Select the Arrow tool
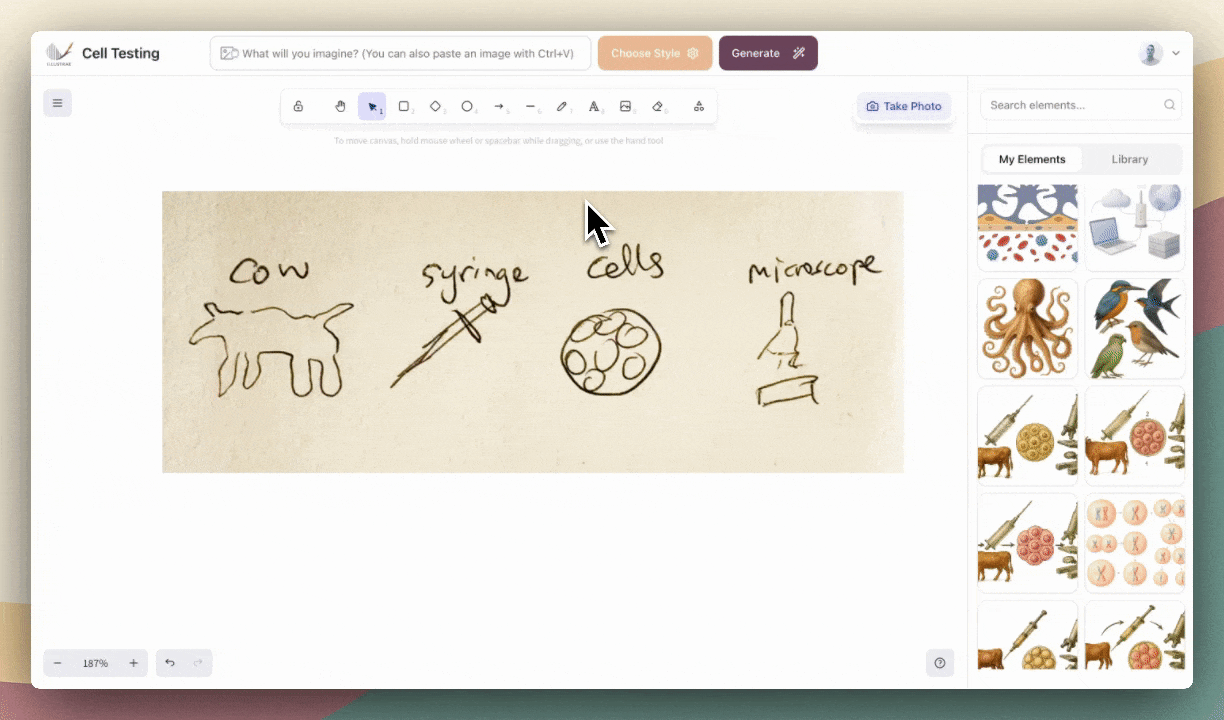Image resolution: width=1224 pixels, height=720 pixels. [x=499, y=106]
